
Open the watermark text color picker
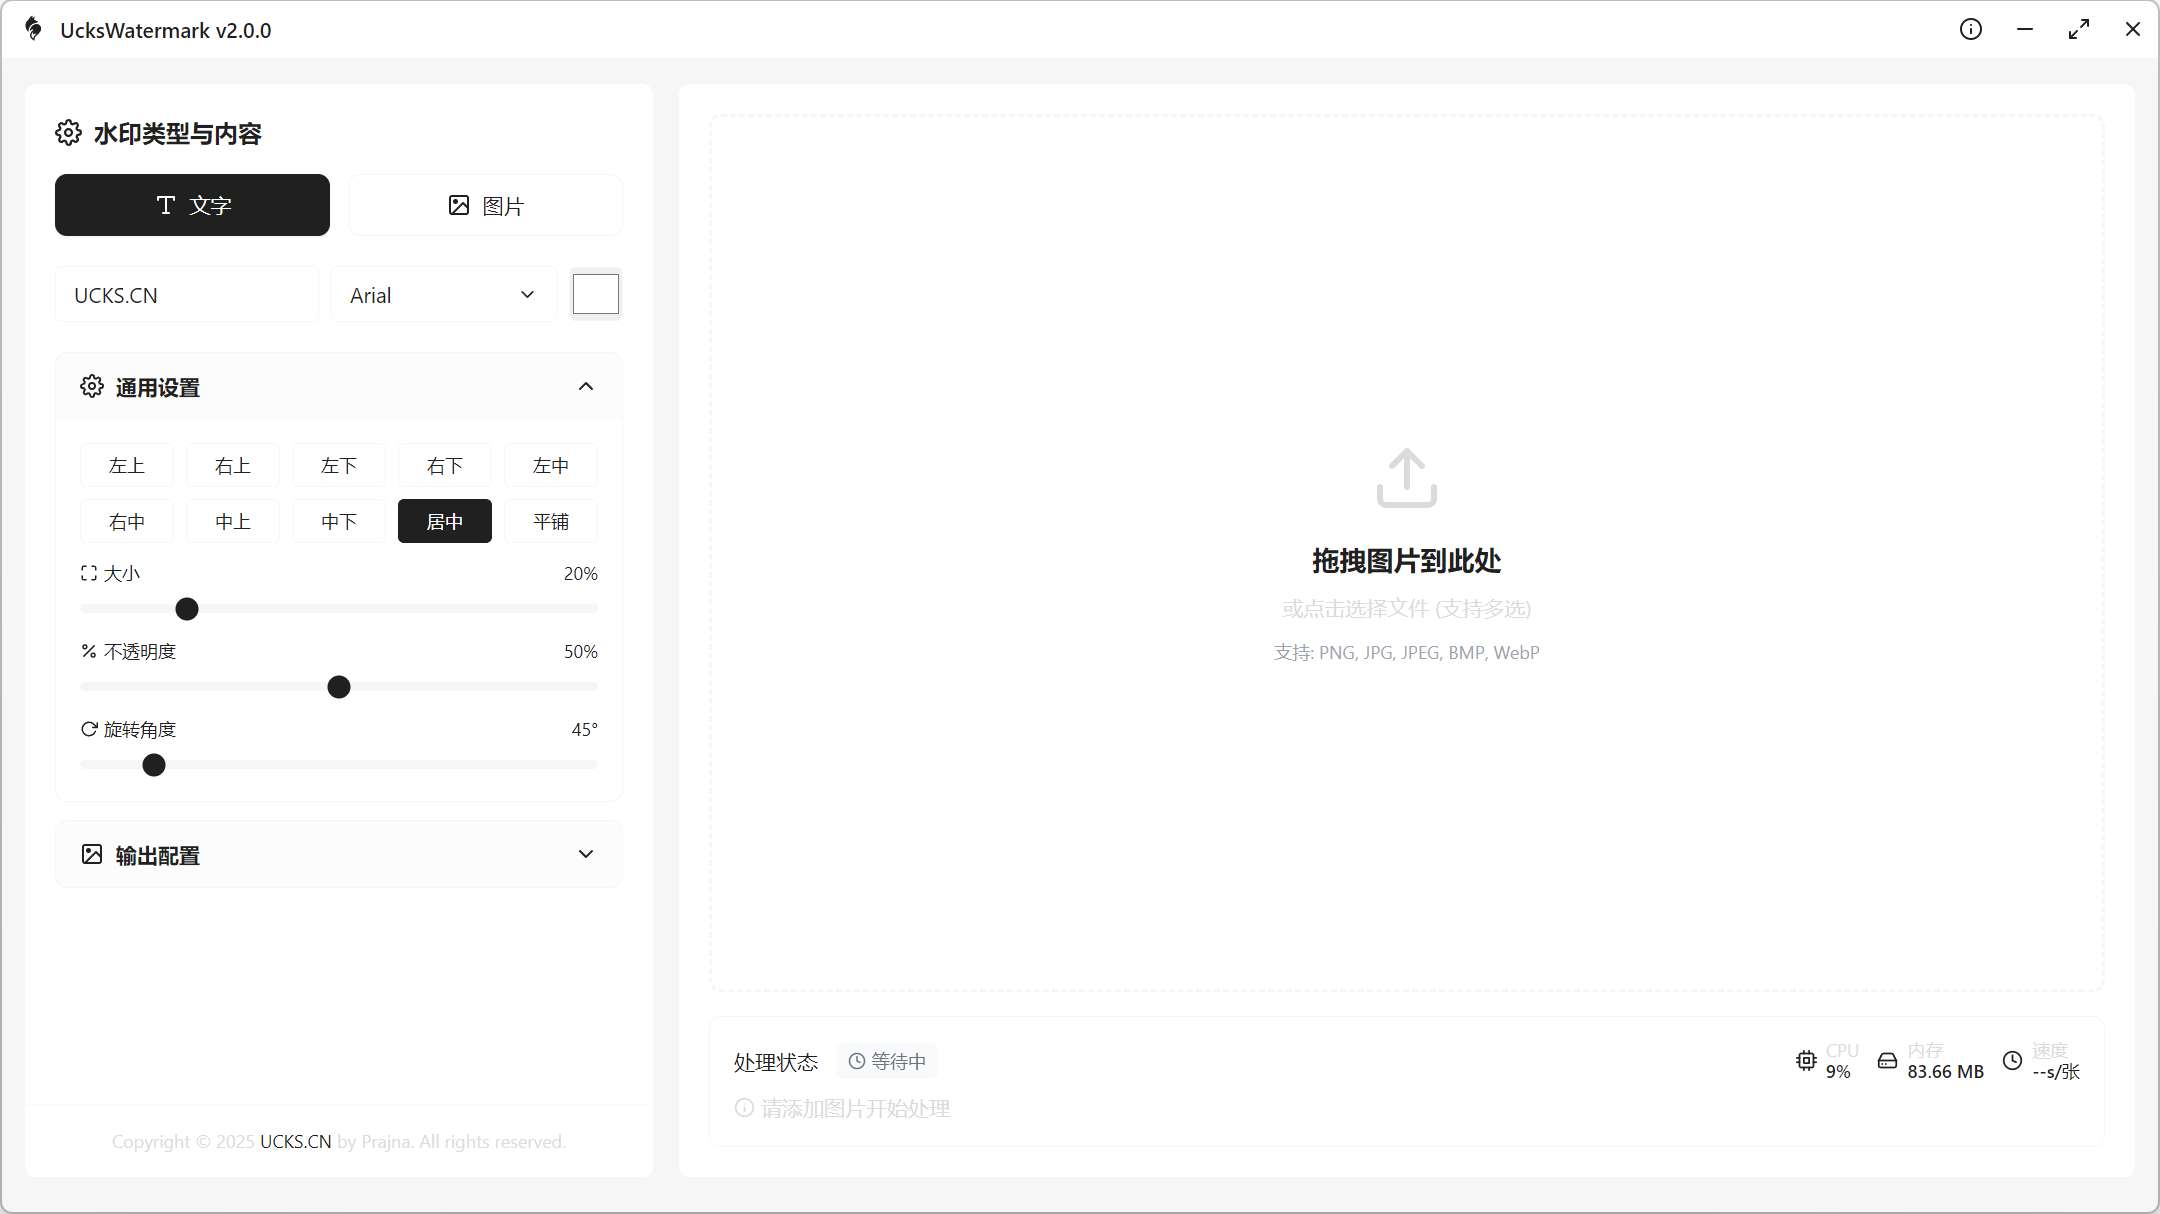595,293
